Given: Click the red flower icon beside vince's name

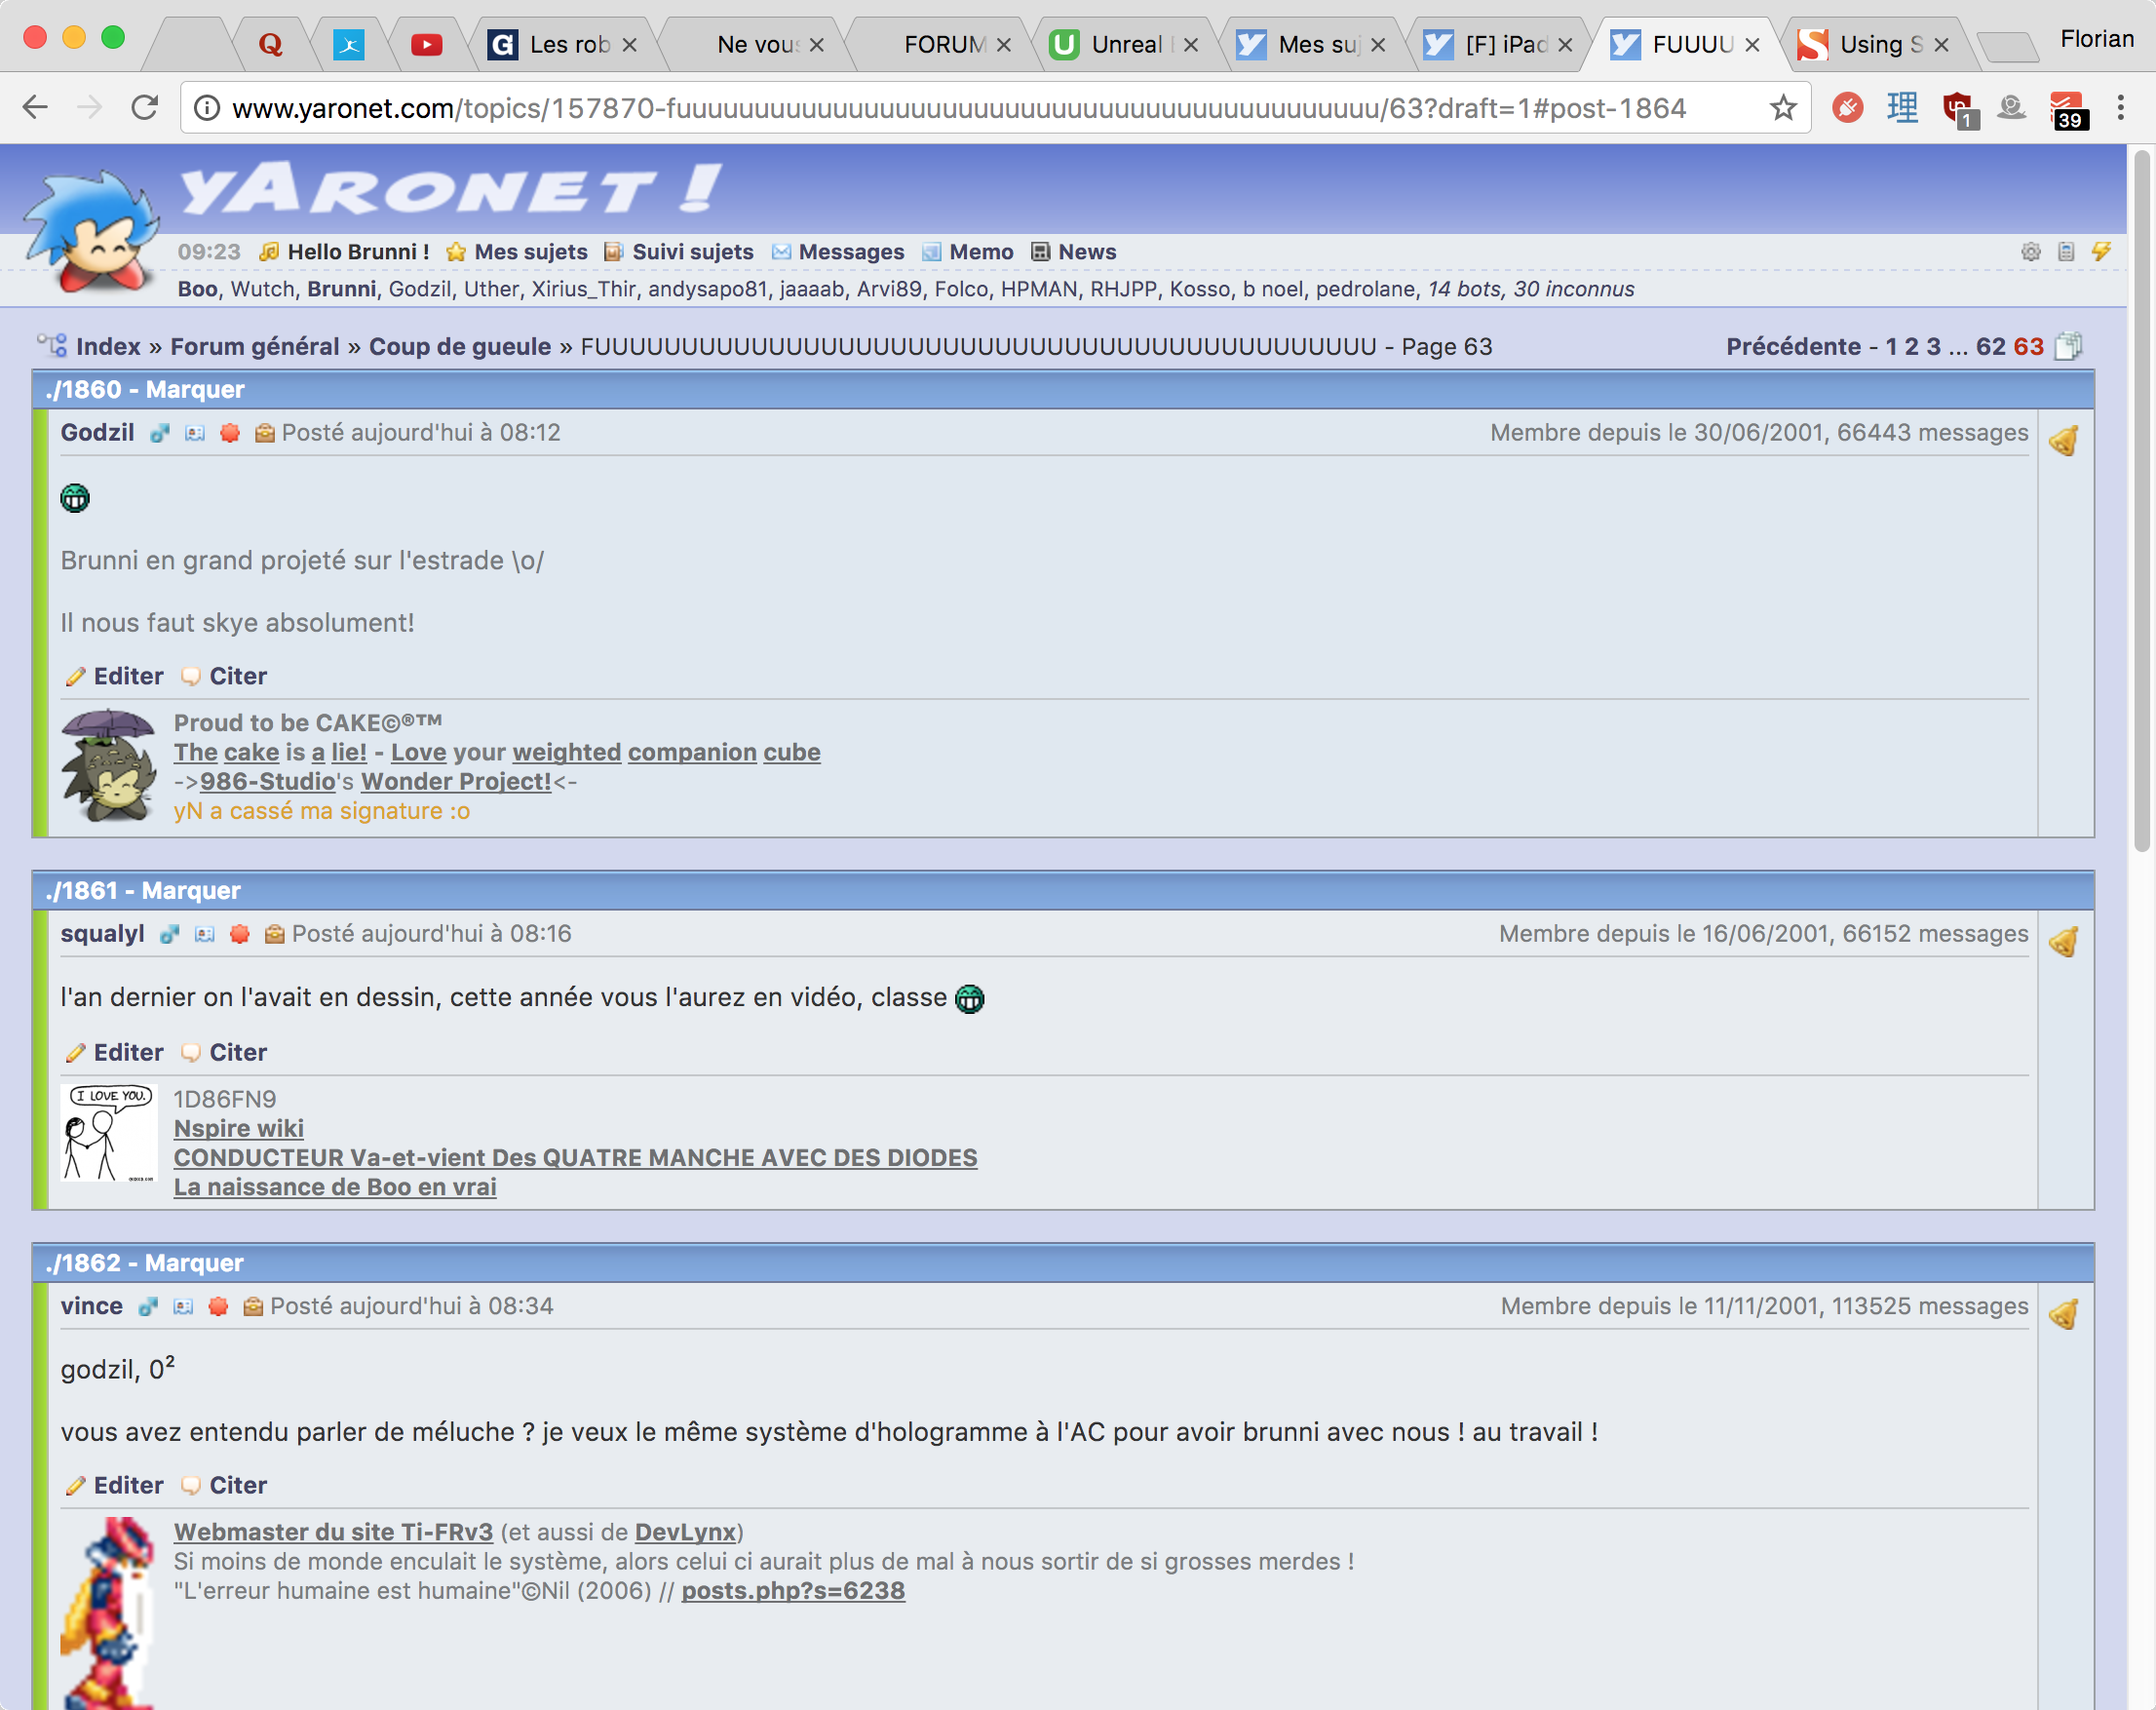Looking at the screenshot, I should point(218,1307).
